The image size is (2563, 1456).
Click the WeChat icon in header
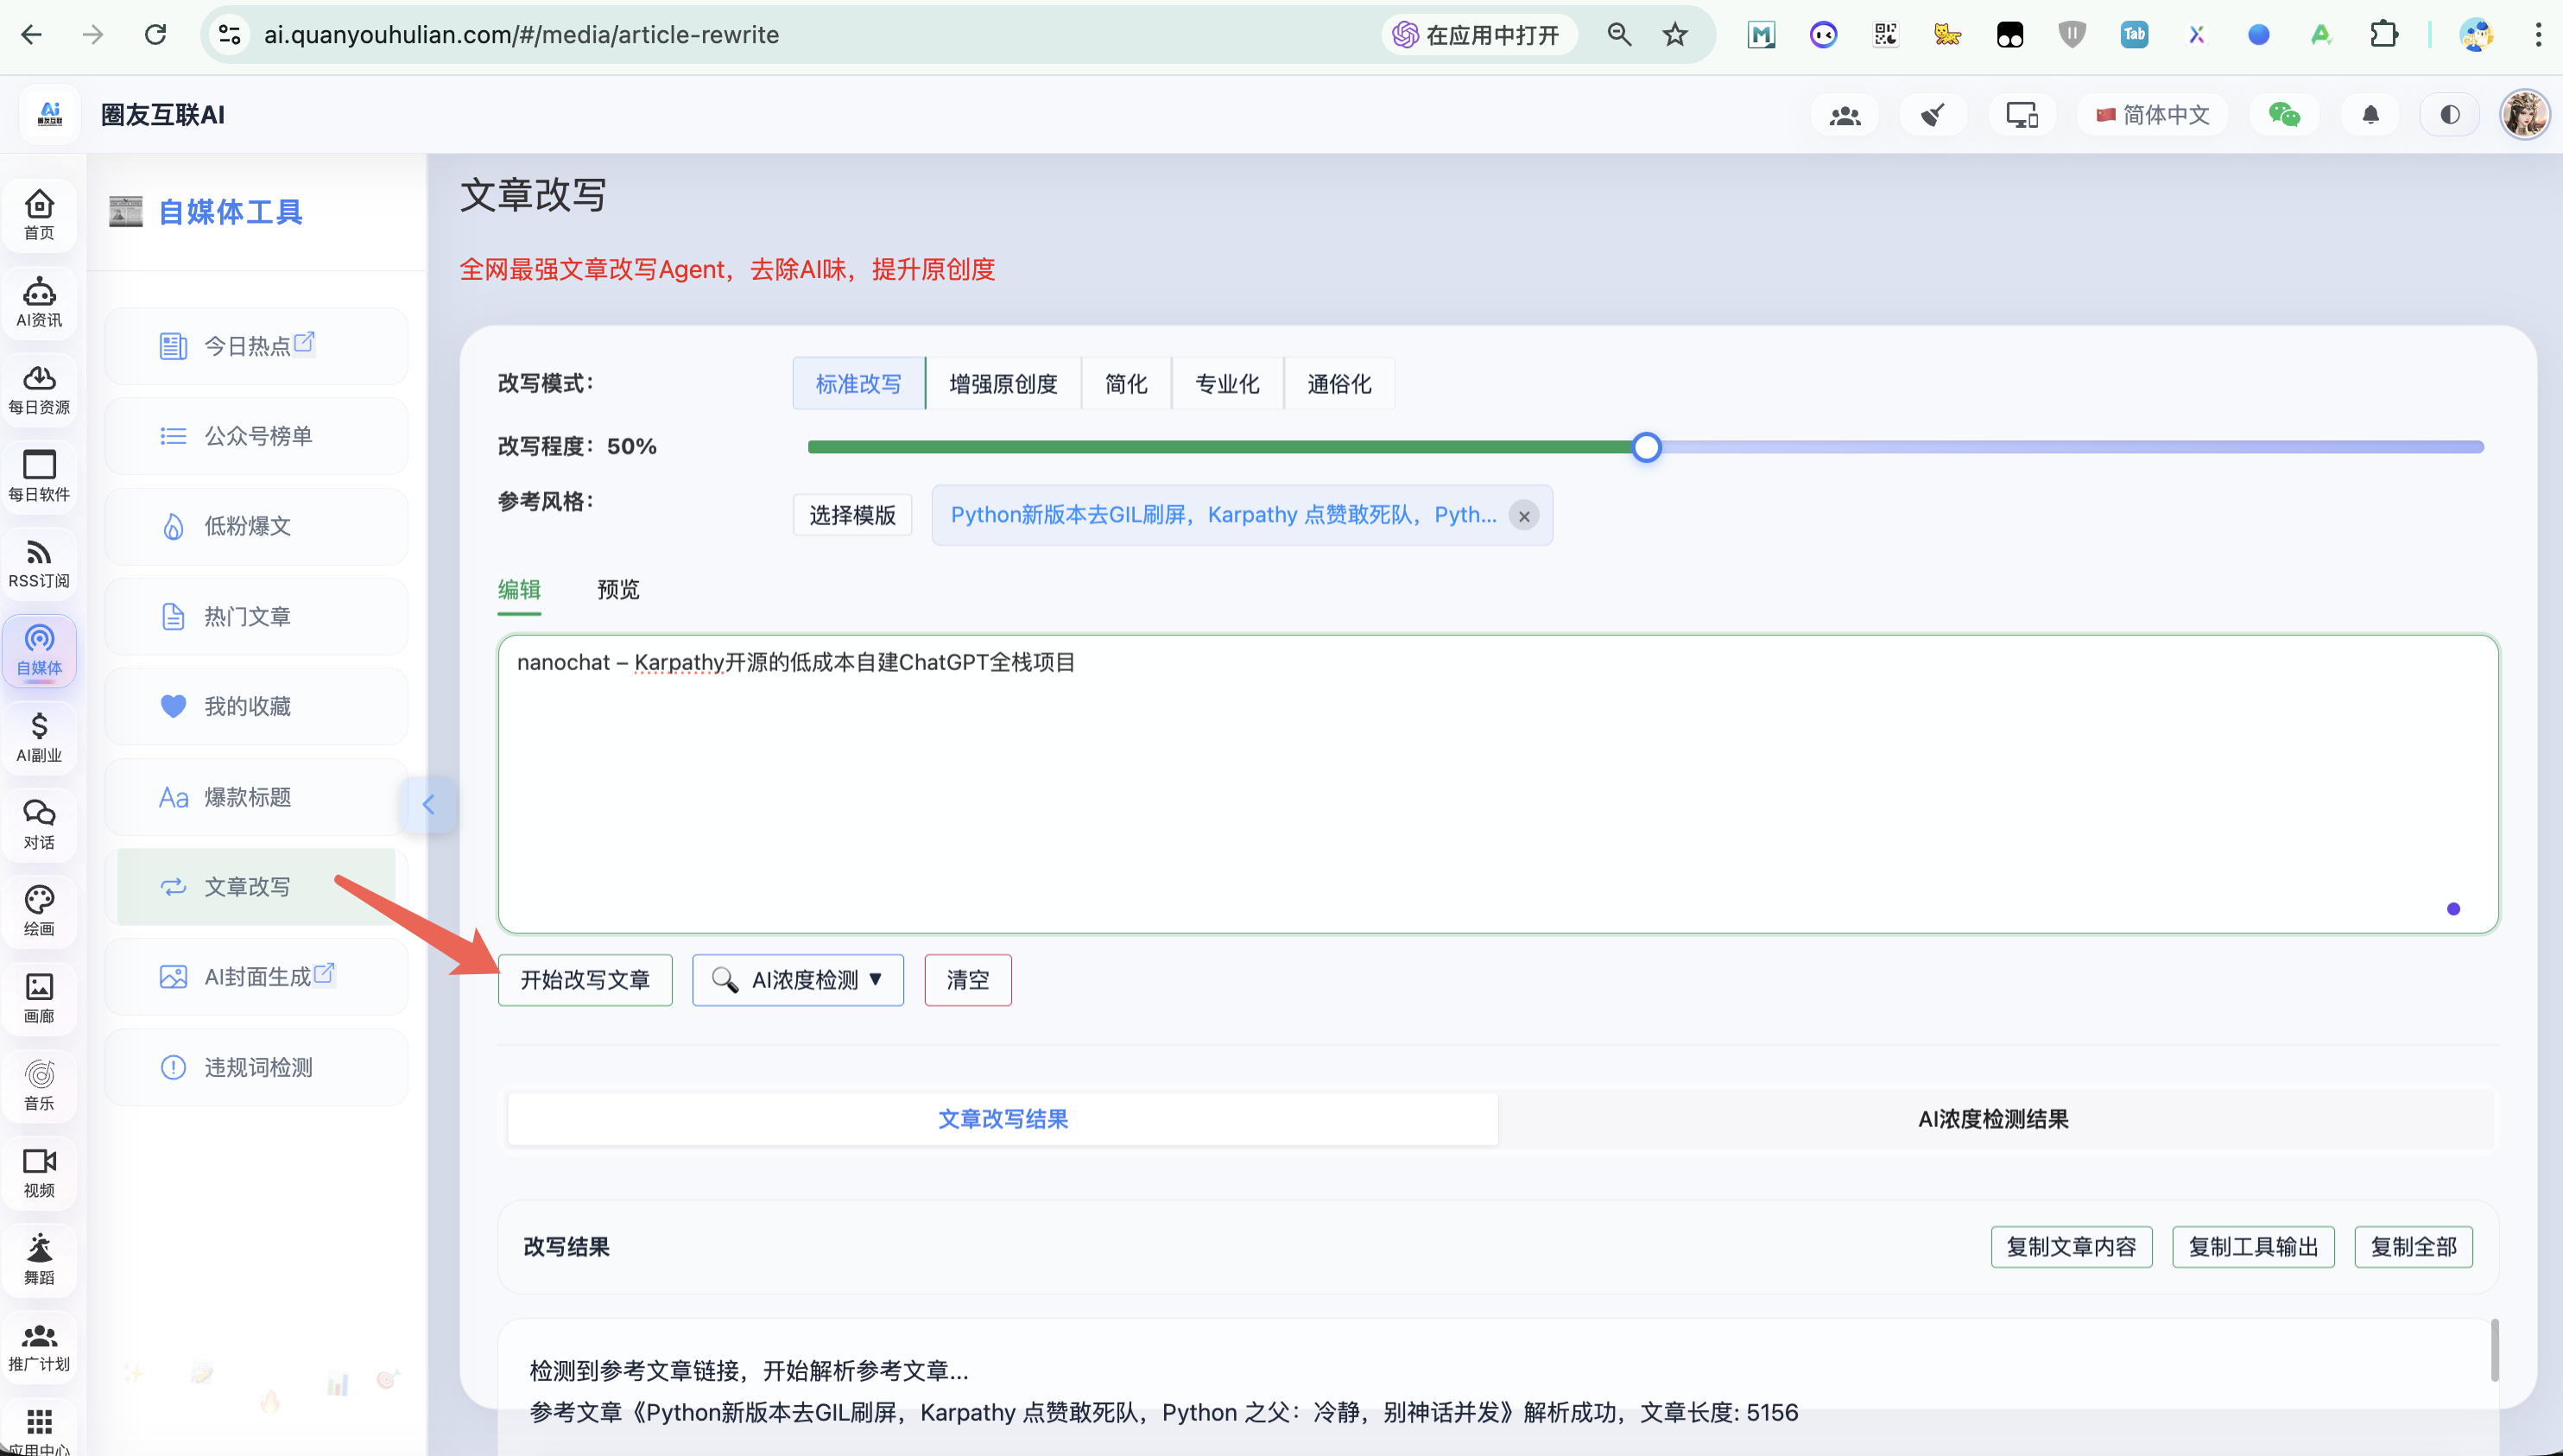tap(2283, 115)
